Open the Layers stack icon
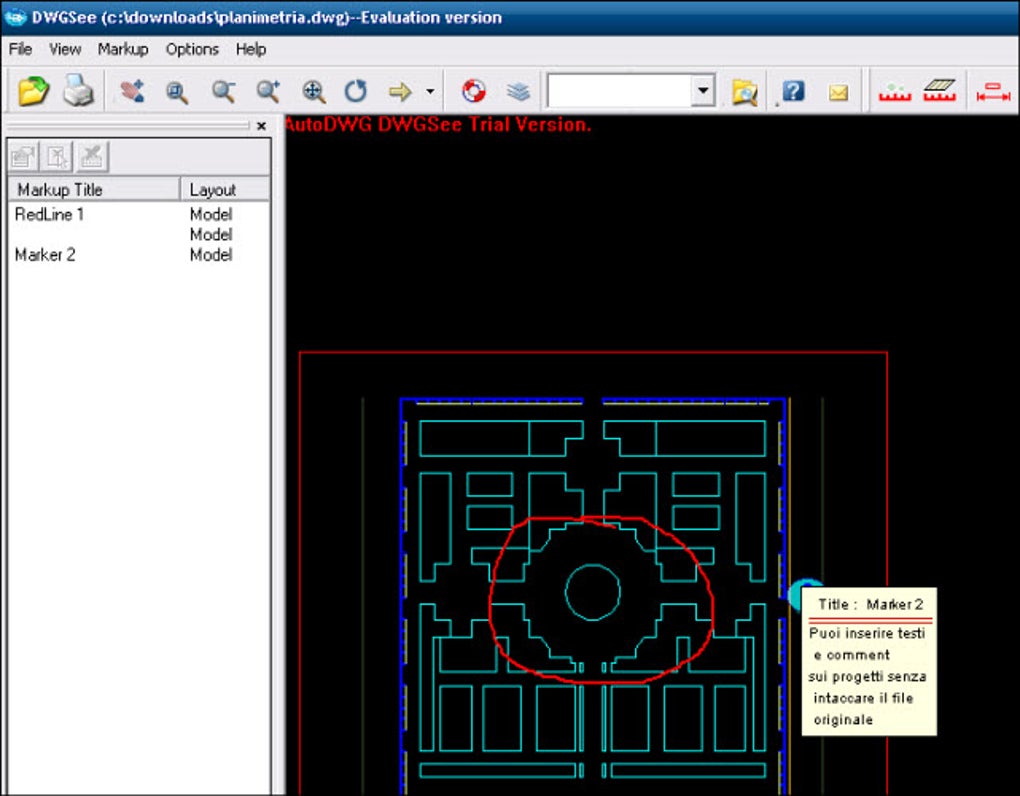This screenshot has height=796, width=1020. point(517,92)
